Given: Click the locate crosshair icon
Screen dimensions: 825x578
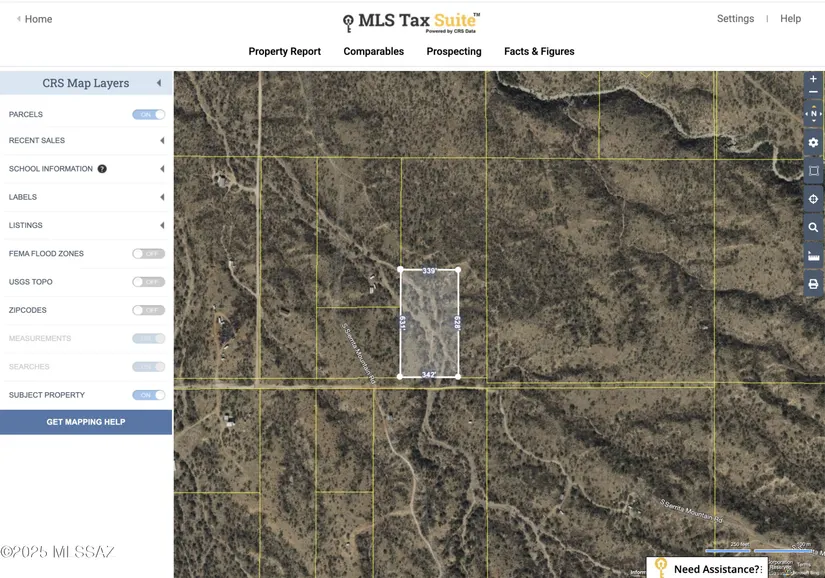Looking at the screenshot, I should tap(813, 199).
